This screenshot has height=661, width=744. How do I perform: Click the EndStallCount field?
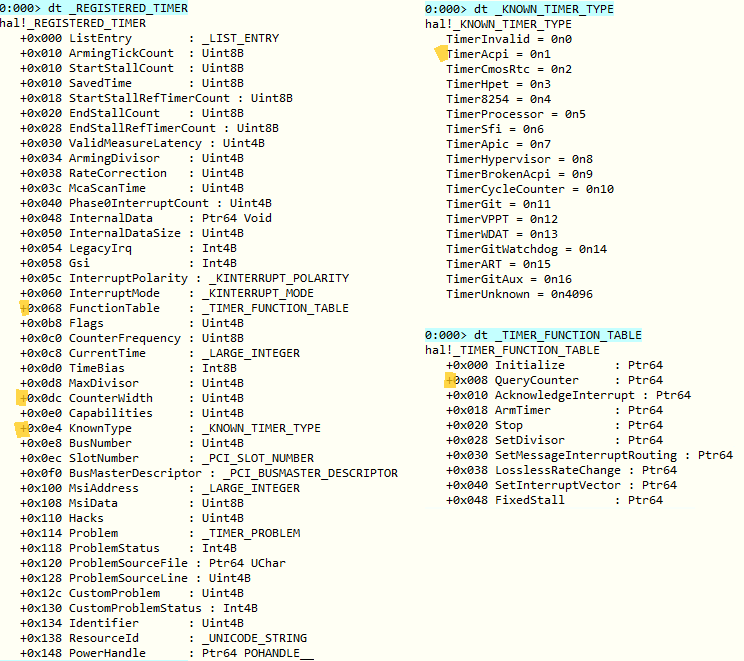132,113
